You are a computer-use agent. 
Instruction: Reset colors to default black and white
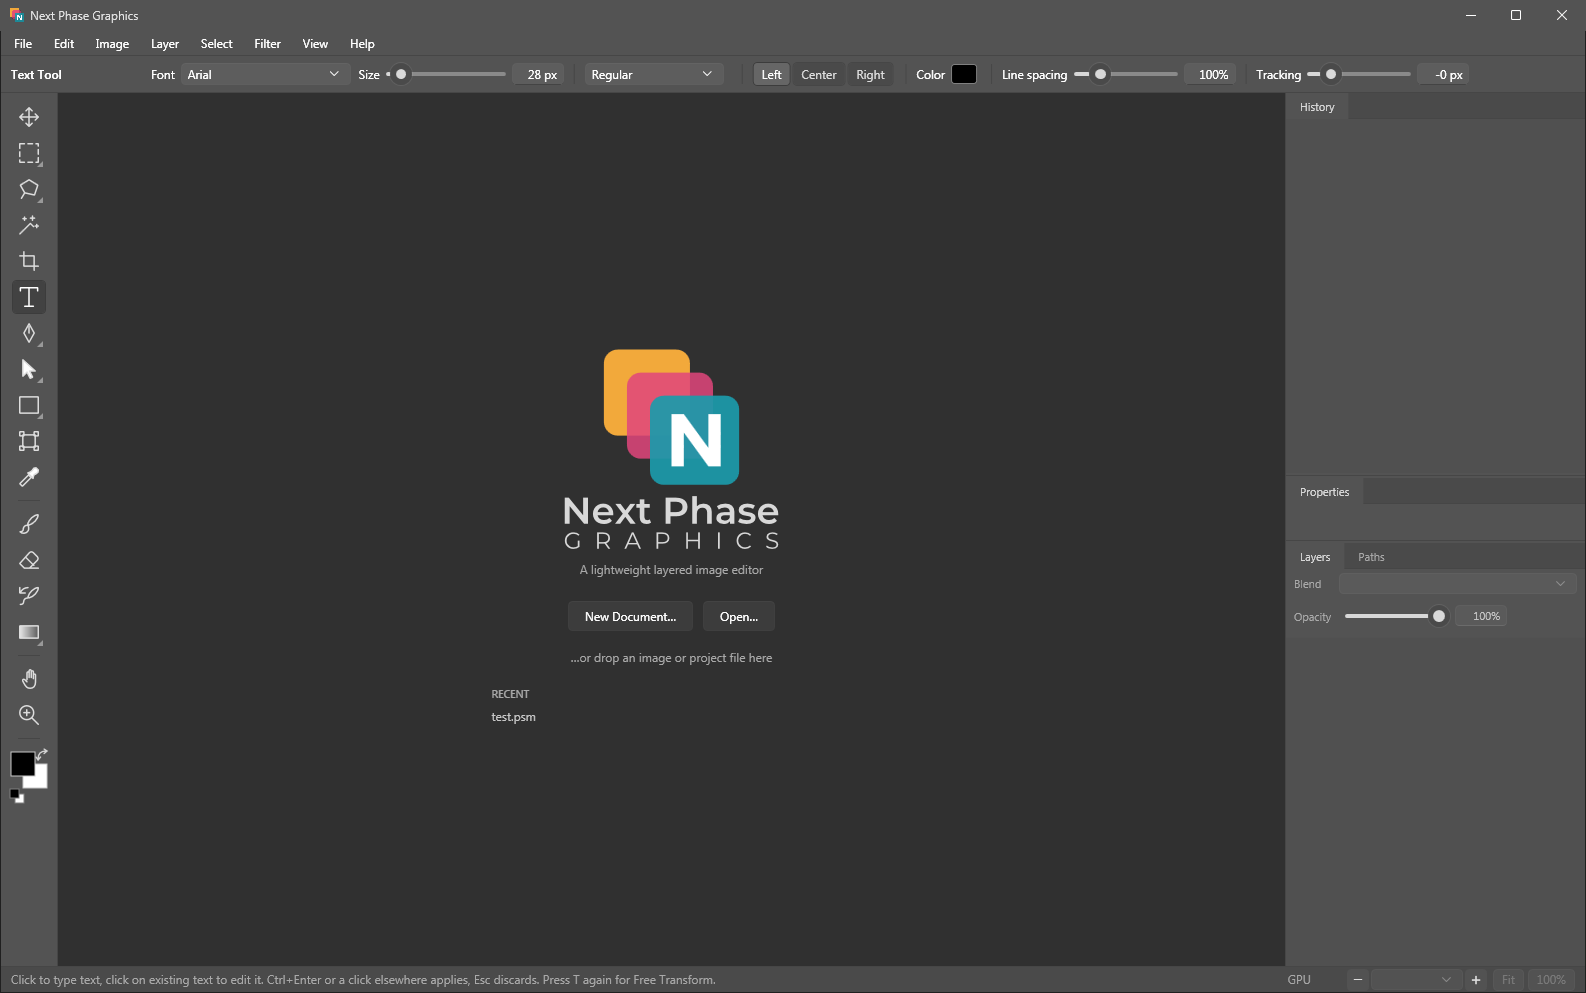coord(16,796)
